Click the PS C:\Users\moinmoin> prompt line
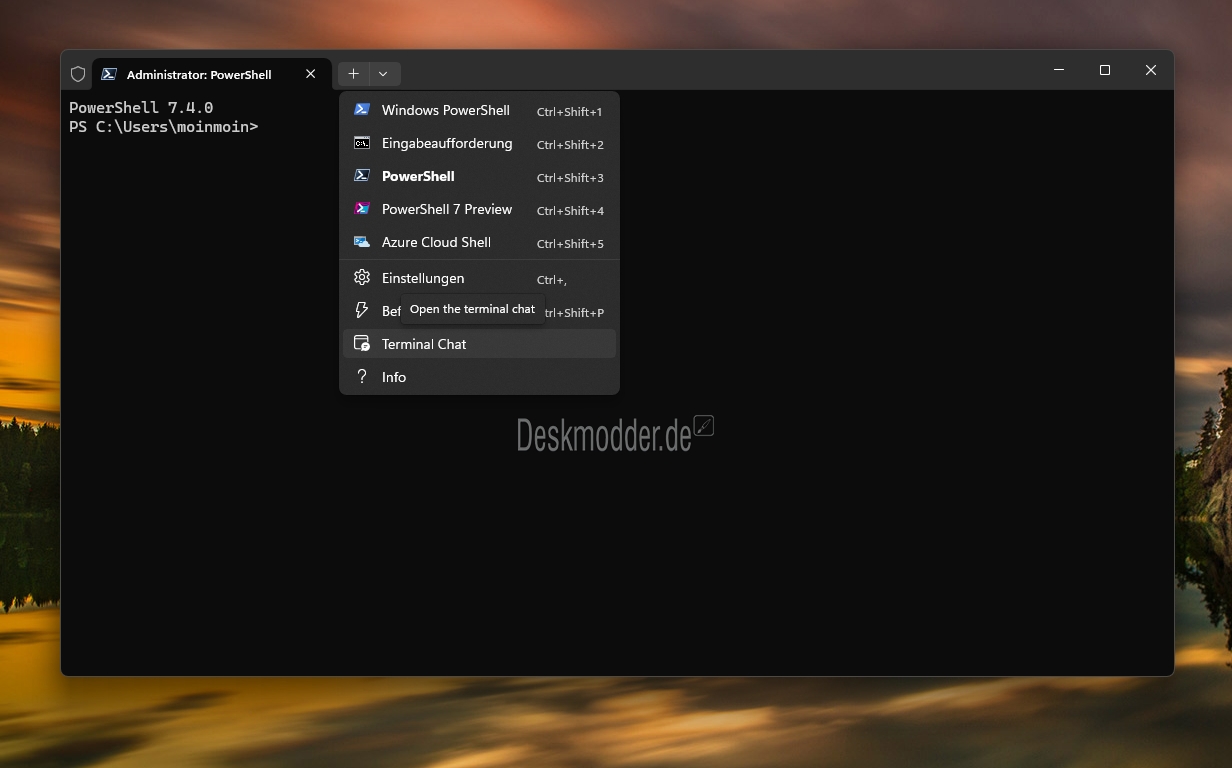Viewport: 1232px width, 768px height. pos(164,127)
